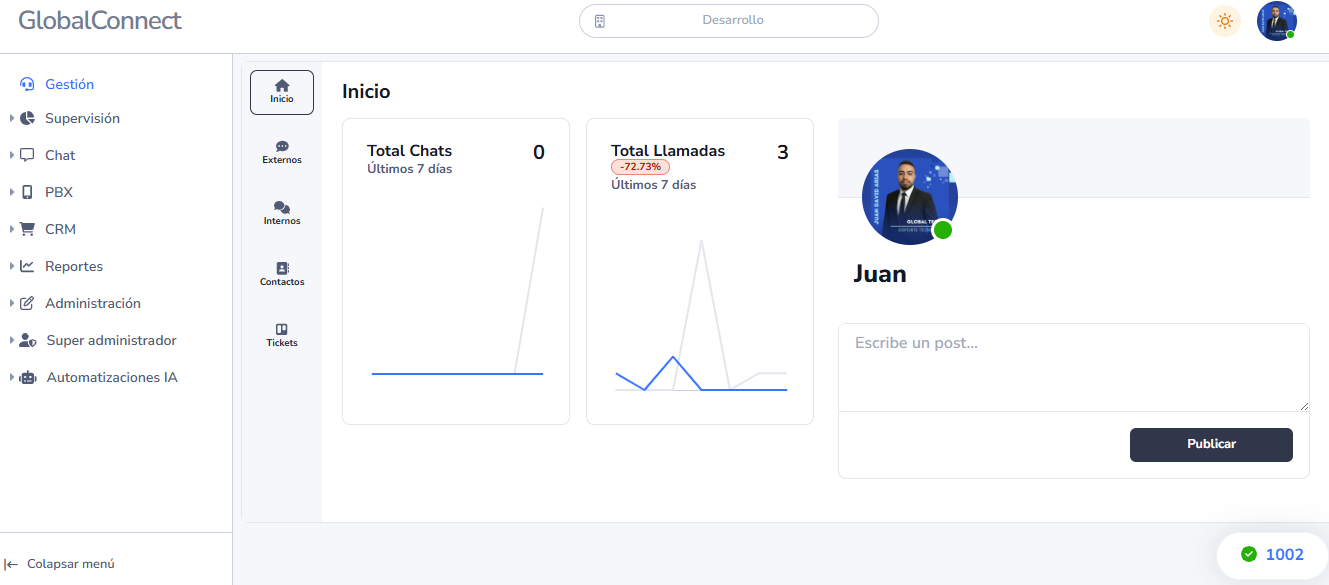Click the Reportes chart icon

pos(27,266)
